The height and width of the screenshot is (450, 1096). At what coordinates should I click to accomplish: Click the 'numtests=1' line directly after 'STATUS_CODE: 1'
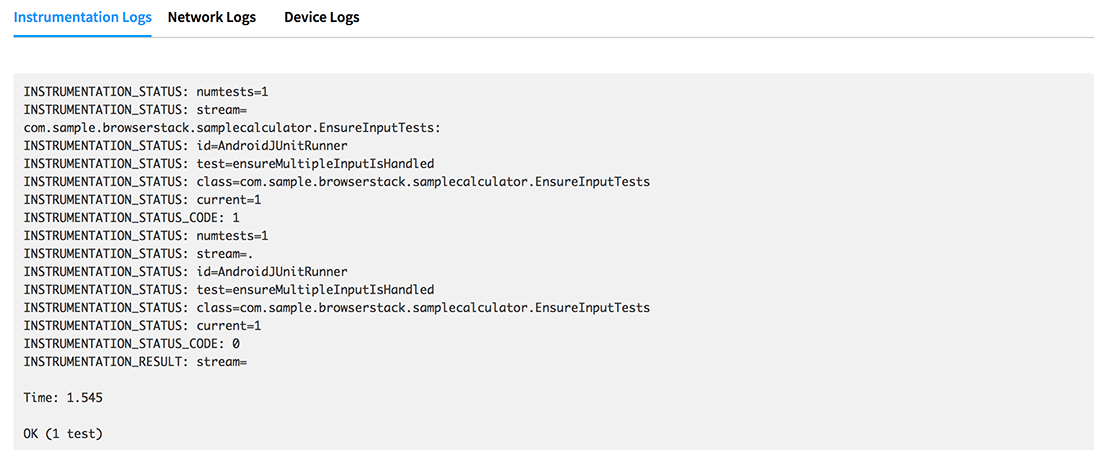click(146, 235)
